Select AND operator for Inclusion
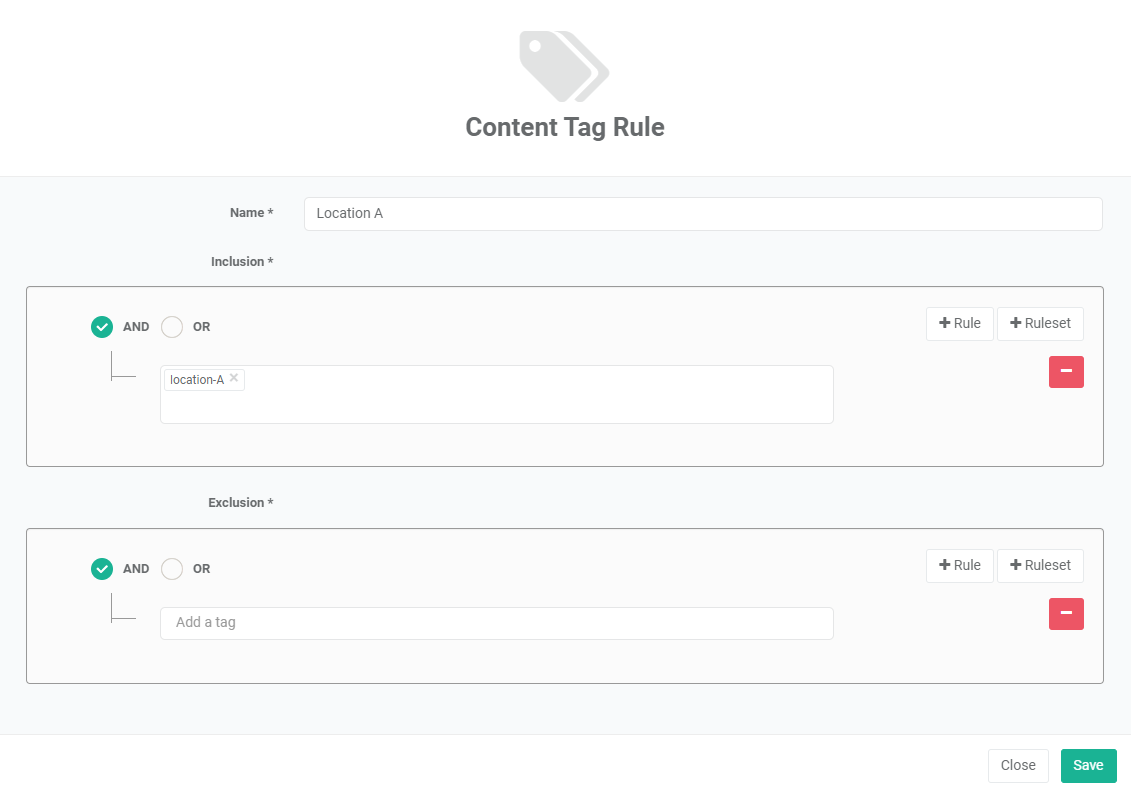1131x792 pixels. pyautogui.click(x=102, y=327)
